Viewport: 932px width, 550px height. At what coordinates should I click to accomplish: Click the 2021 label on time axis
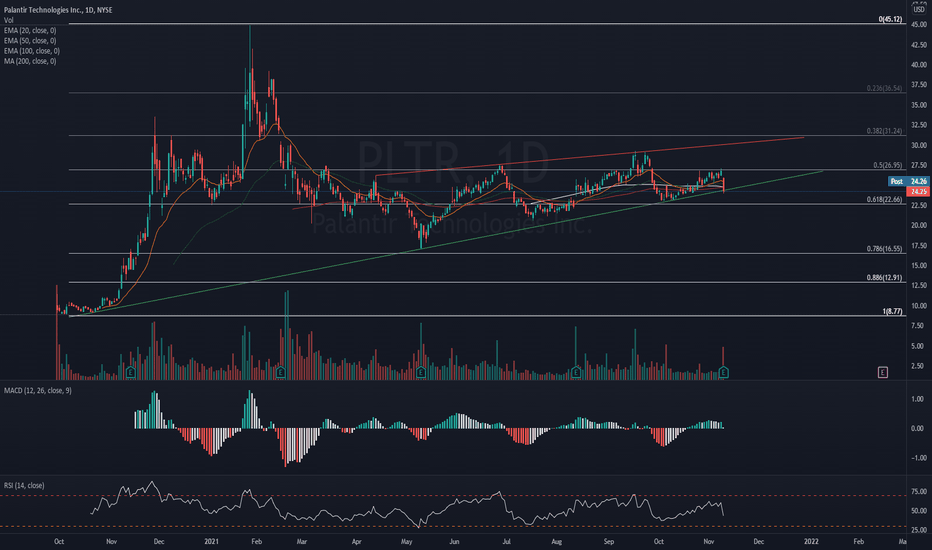click(211, 542)
